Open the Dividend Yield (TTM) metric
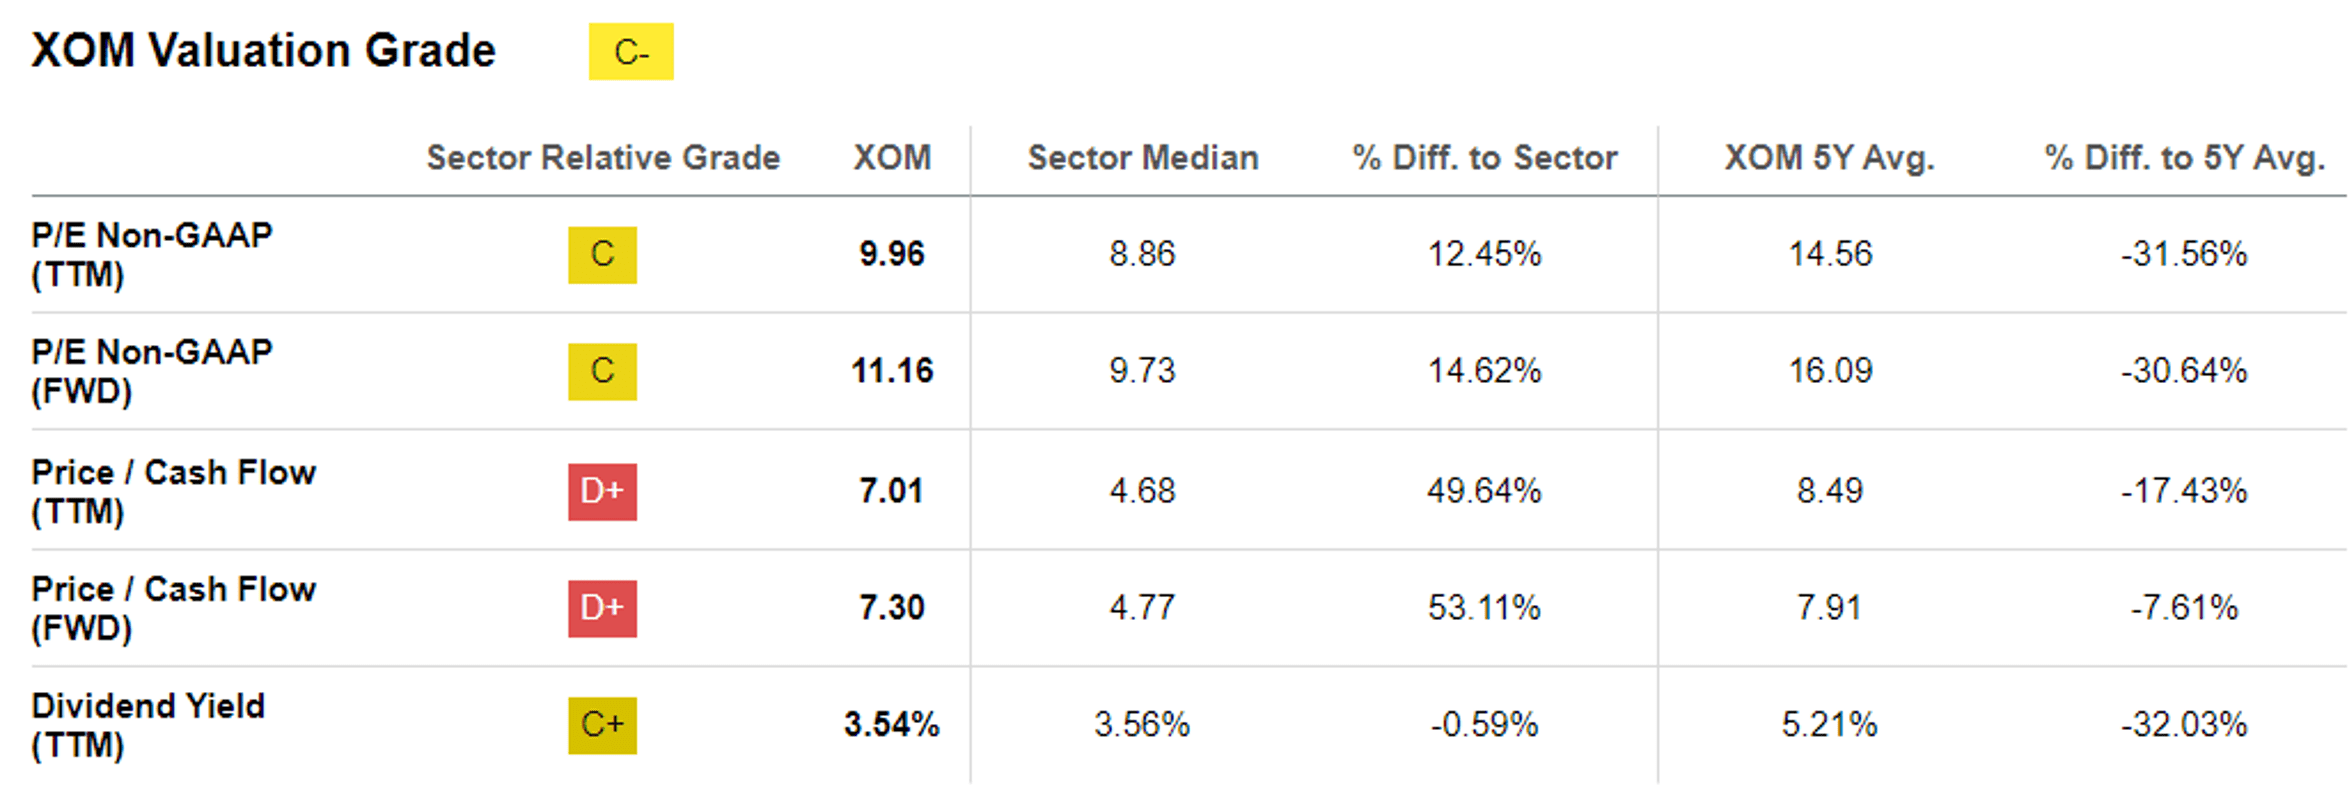Image resolution: width=2348 pixels, height=790 pixels. click(148, 725)
